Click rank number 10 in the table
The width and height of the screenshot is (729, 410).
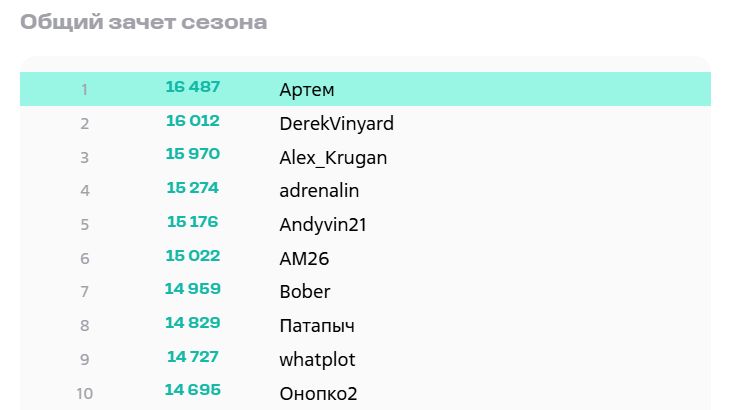[84, 393]
